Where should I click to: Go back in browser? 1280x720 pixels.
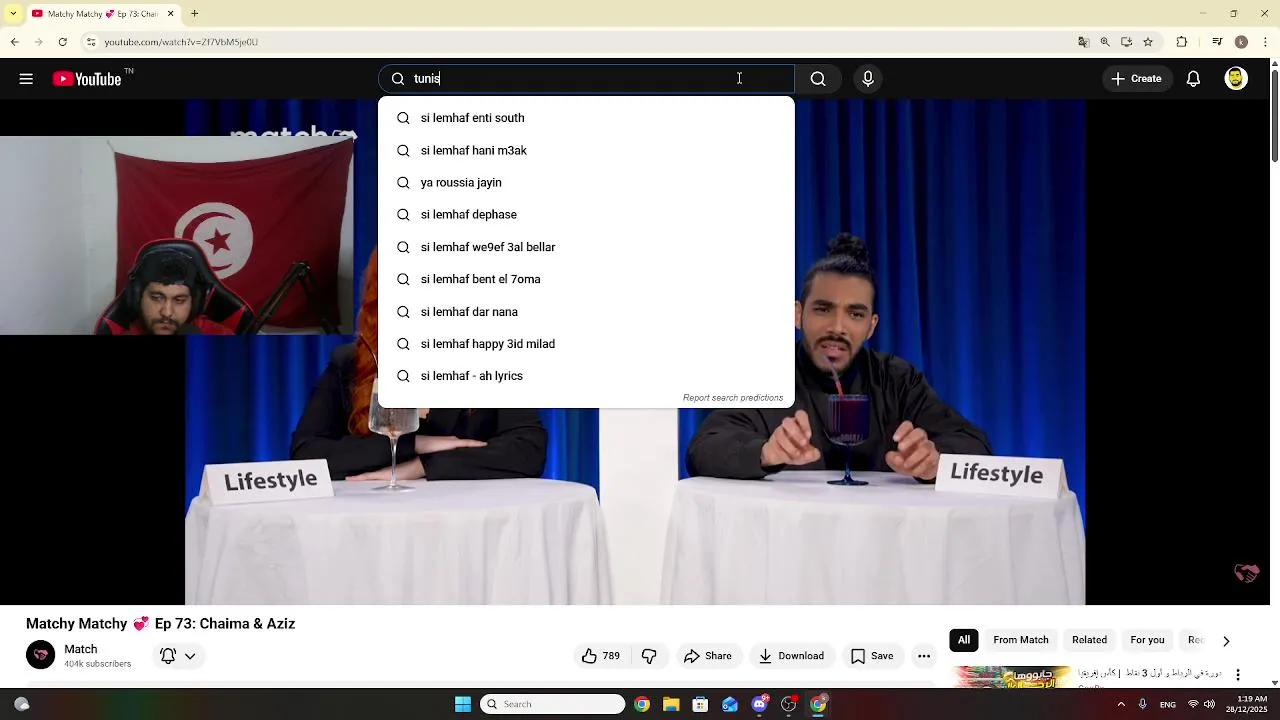click(x=15, y=42)
